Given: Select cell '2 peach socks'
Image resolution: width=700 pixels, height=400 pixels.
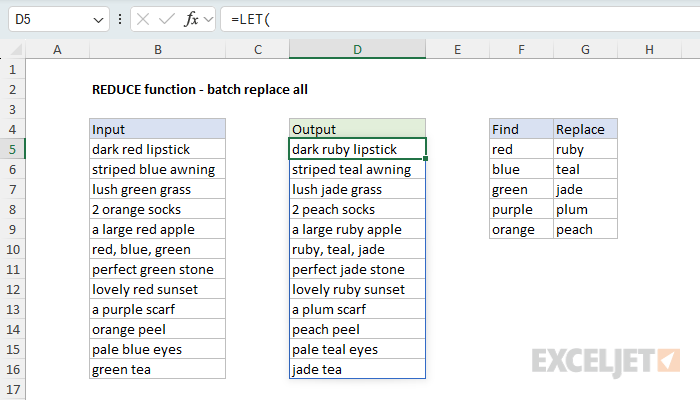Looking at the screenshot, I should pyautogui.click(x=358, y=209).
